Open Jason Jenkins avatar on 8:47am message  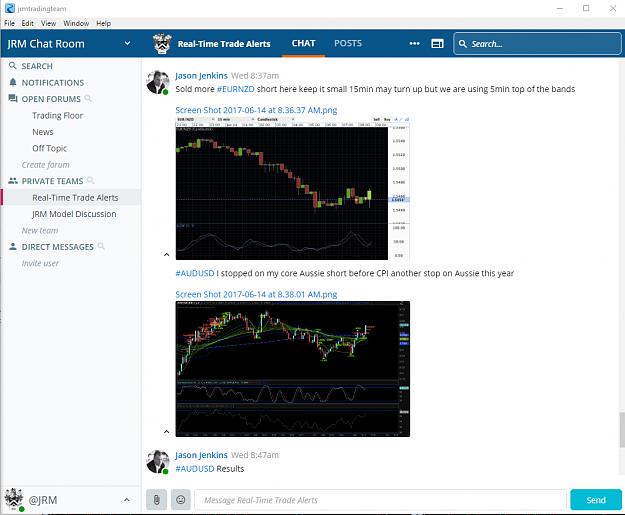pyautogui.click(x=158, y=462)
